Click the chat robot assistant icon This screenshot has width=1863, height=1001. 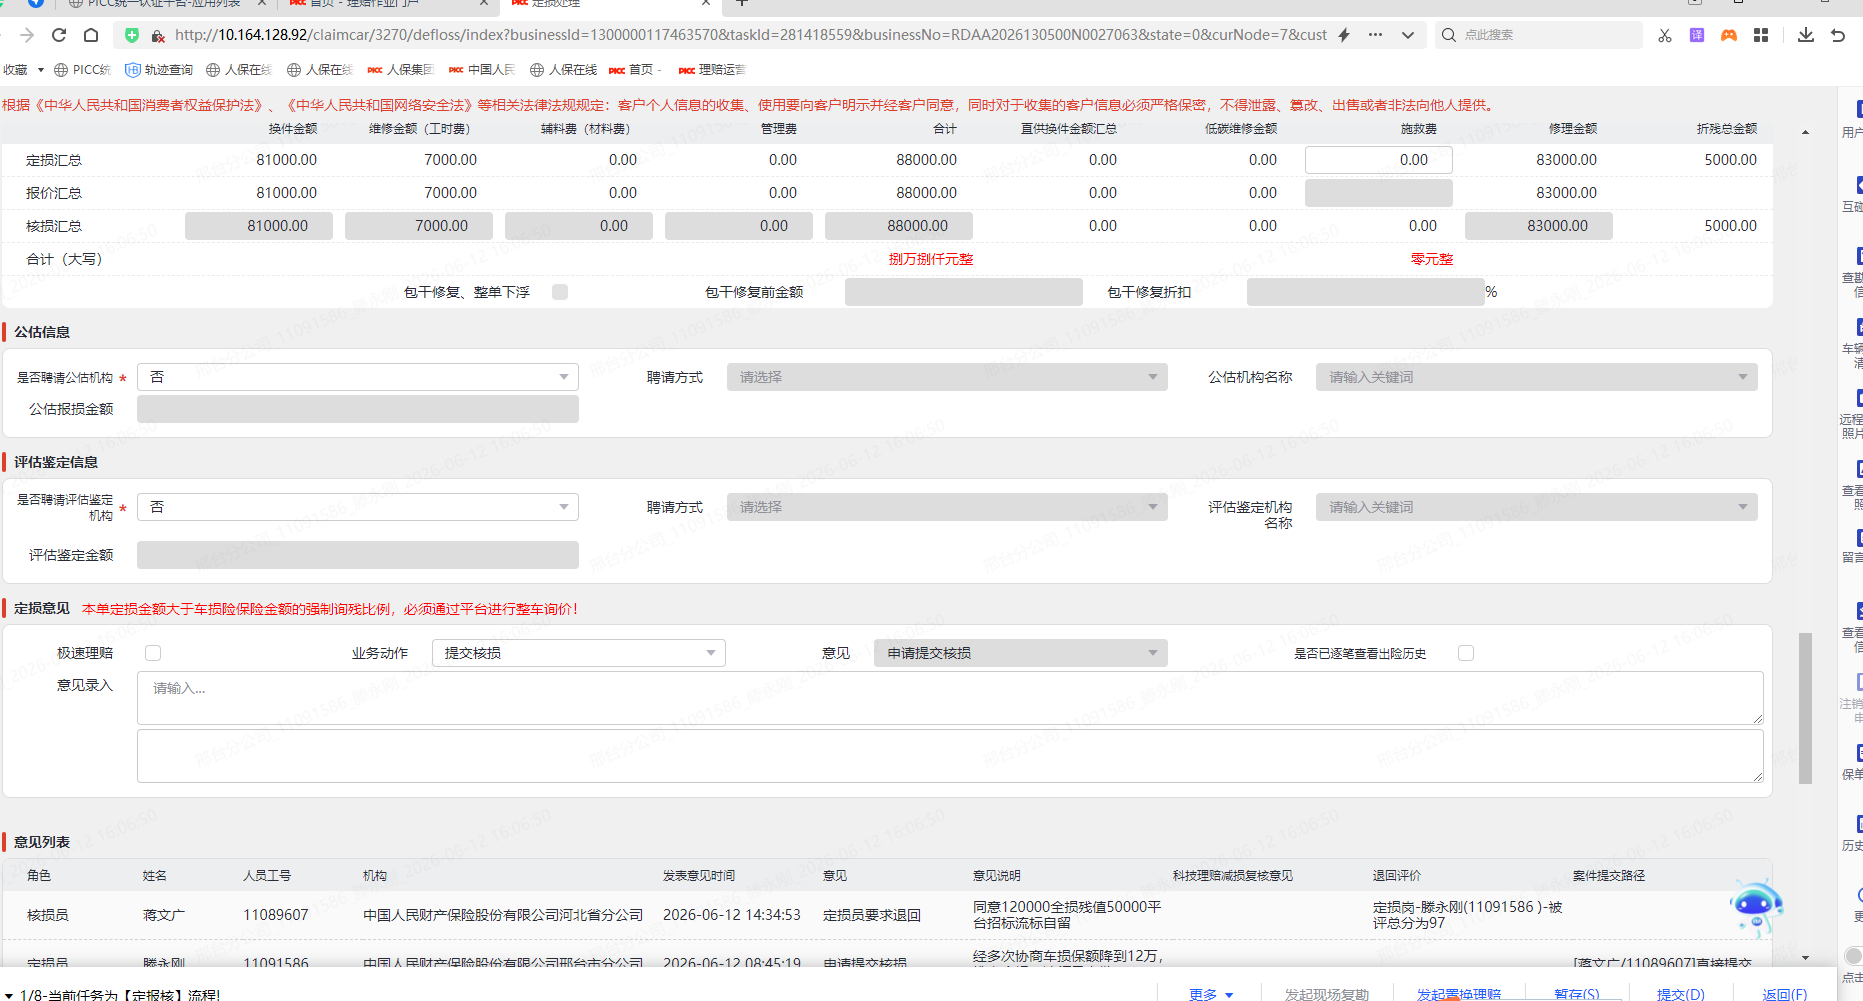coord(1756,907)
